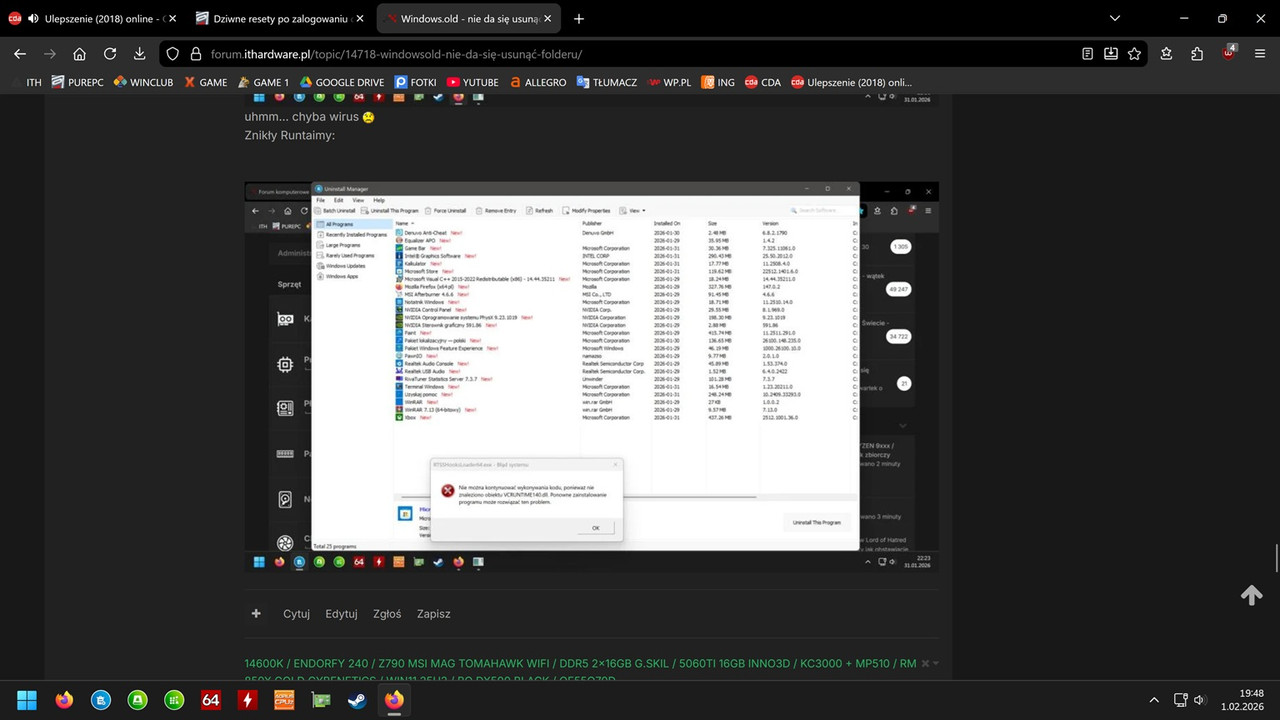Click the active Firefox taskbar icon with indicator

click(x=394, y=699)
